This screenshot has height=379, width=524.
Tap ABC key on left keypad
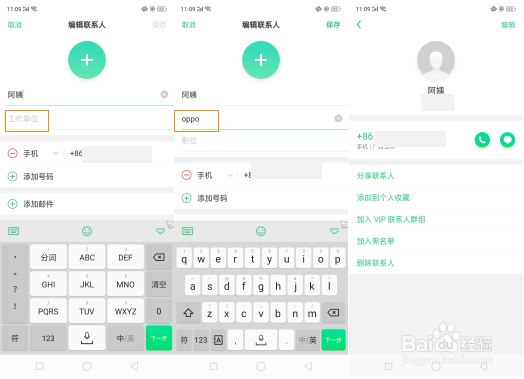87,257
